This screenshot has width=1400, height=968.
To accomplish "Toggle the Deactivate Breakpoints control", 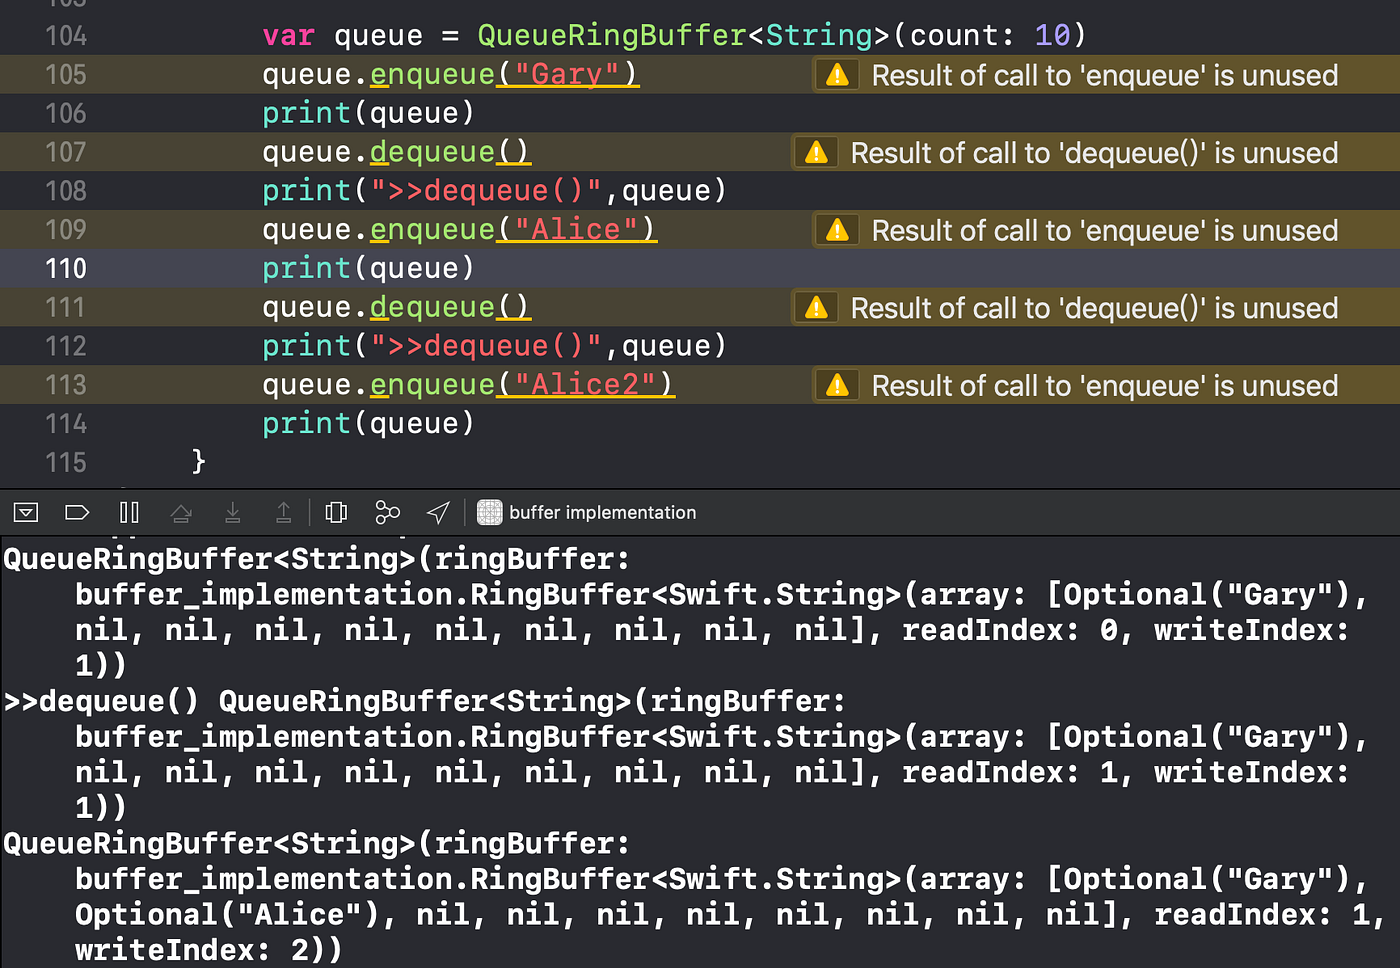I will [x=77, y=512].
